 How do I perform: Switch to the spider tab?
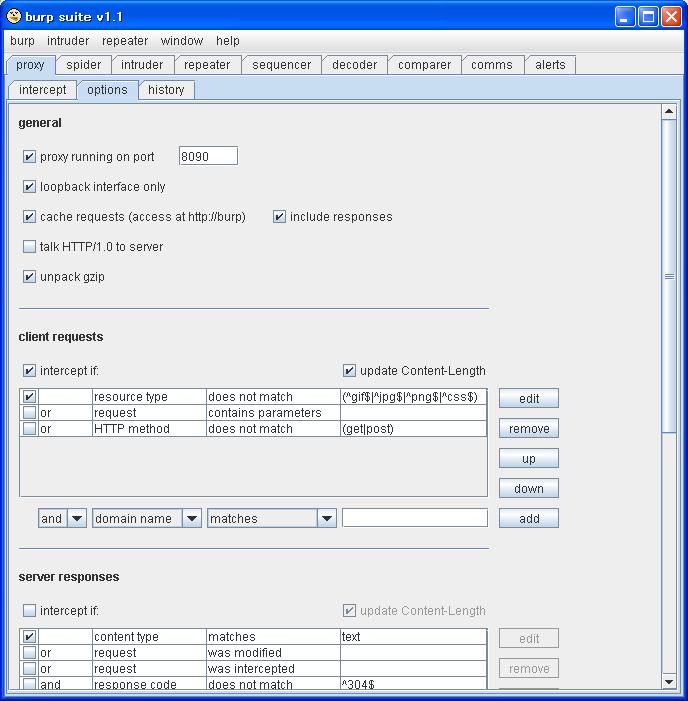[84, 65]
